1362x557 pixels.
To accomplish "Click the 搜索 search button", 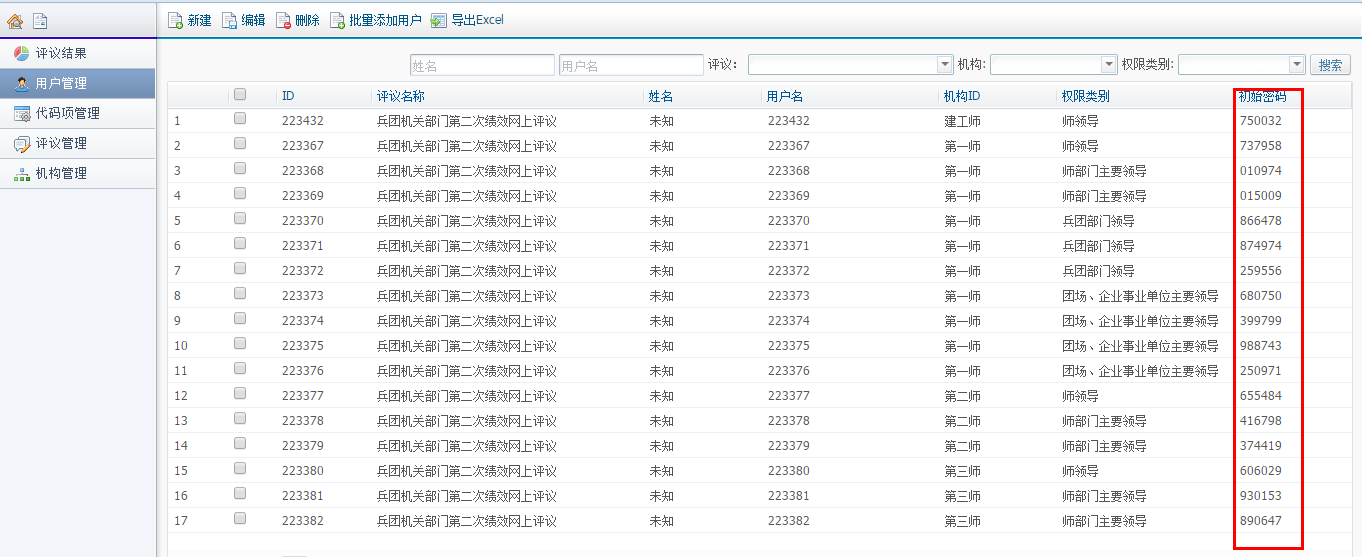I will tap(1330, 65).
